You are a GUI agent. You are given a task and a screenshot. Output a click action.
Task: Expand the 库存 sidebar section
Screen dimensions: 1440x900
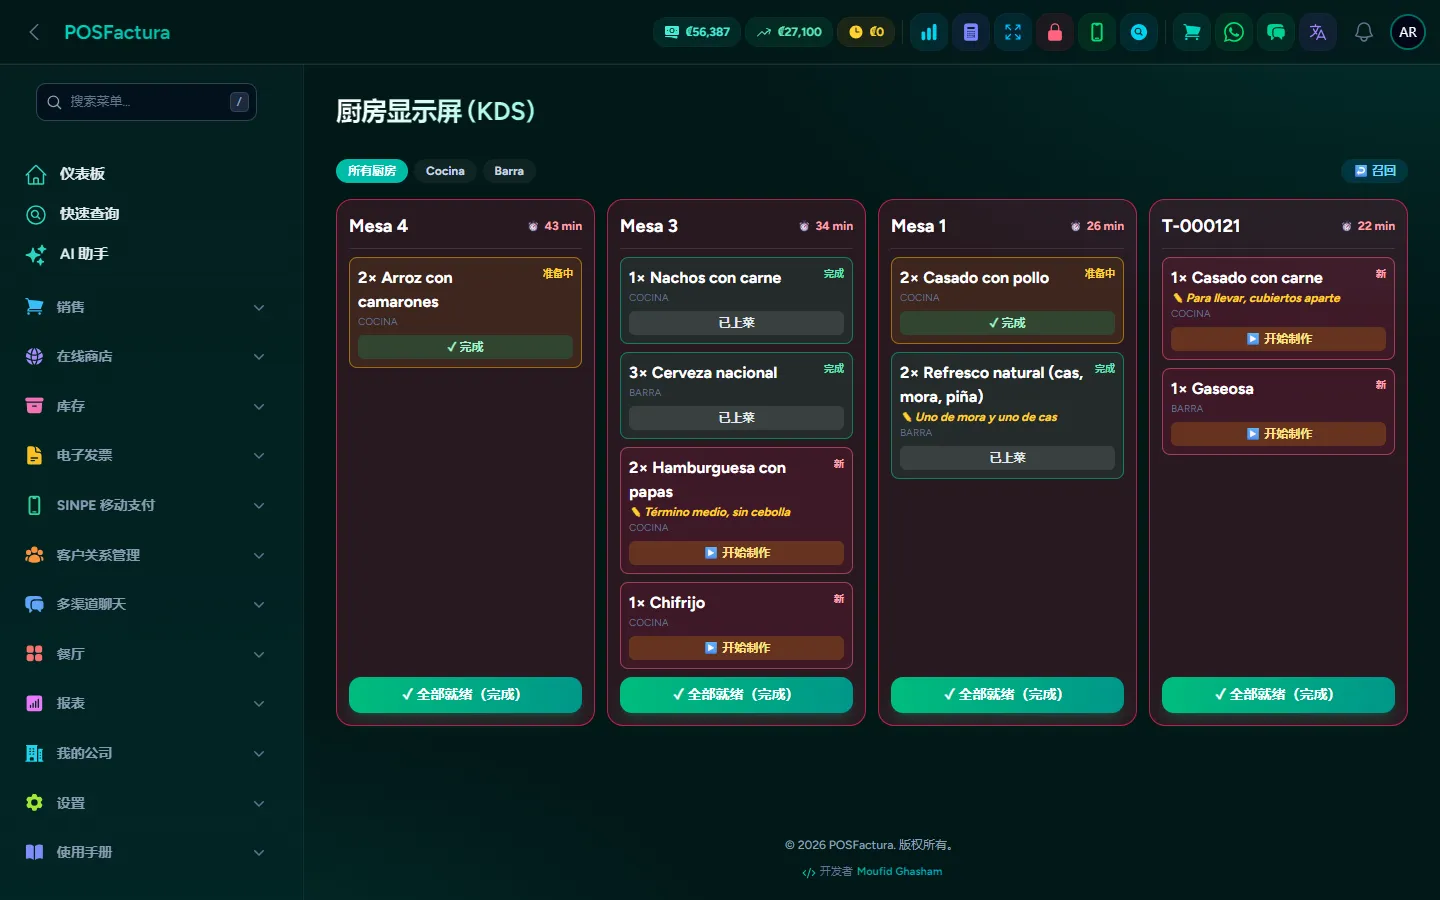146,406
